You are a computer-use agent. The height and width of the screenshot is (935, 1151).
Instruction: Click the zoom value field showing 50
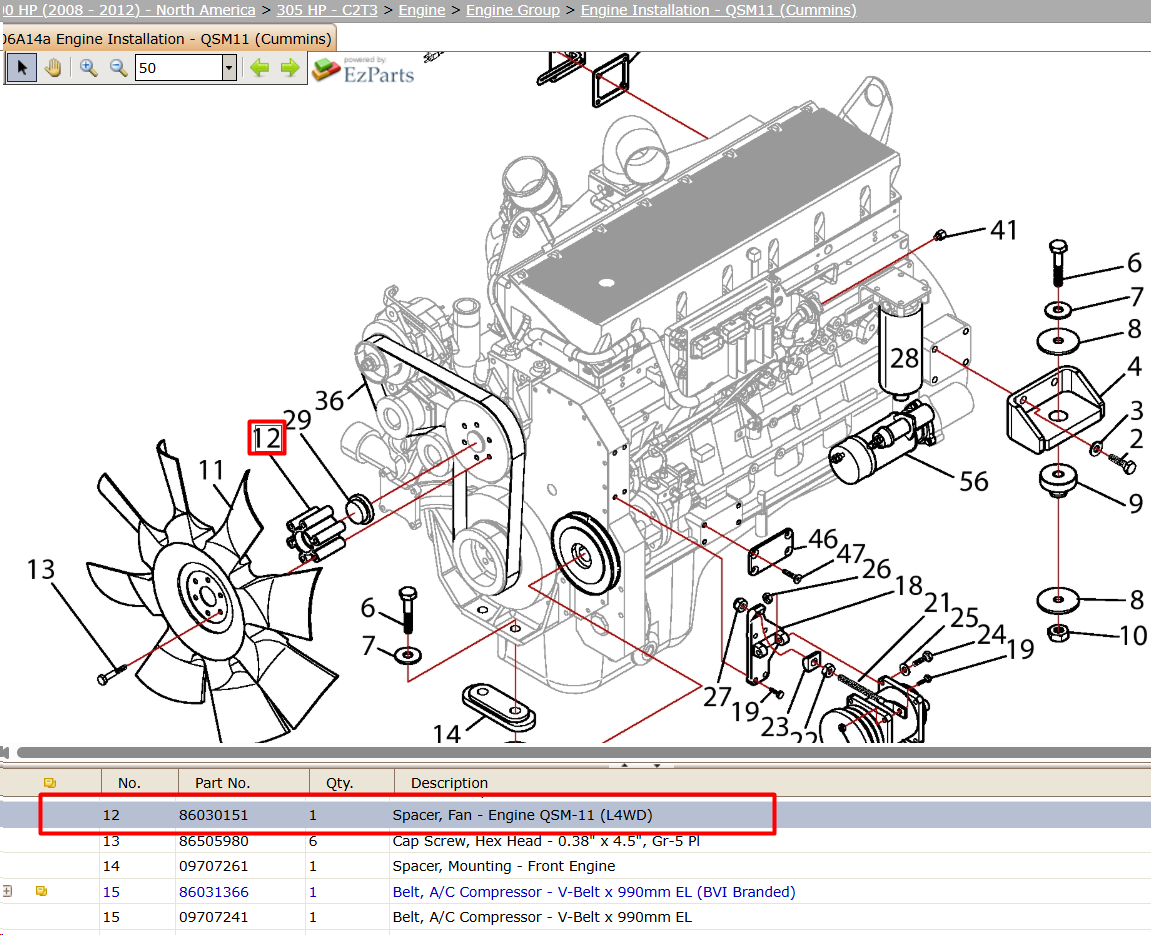179,68
